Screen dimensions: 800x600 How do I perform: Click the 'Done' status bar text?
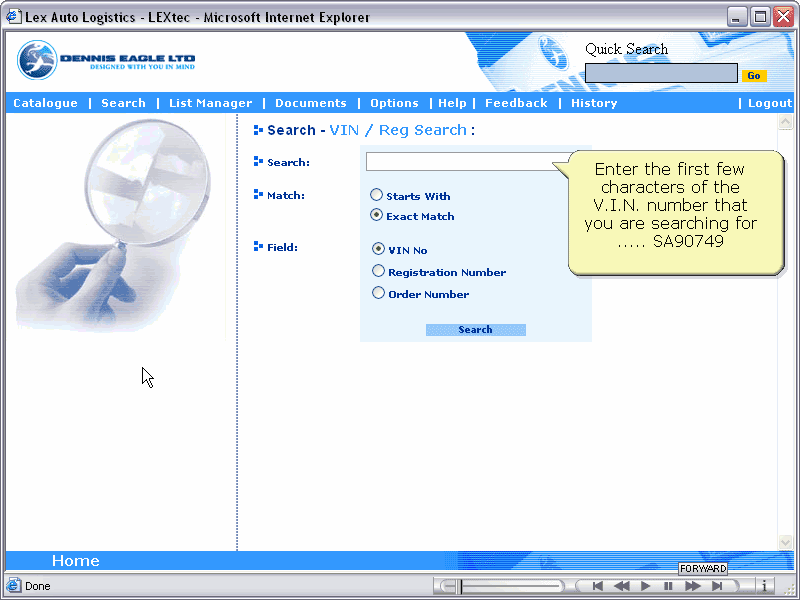tap(38, 586)
